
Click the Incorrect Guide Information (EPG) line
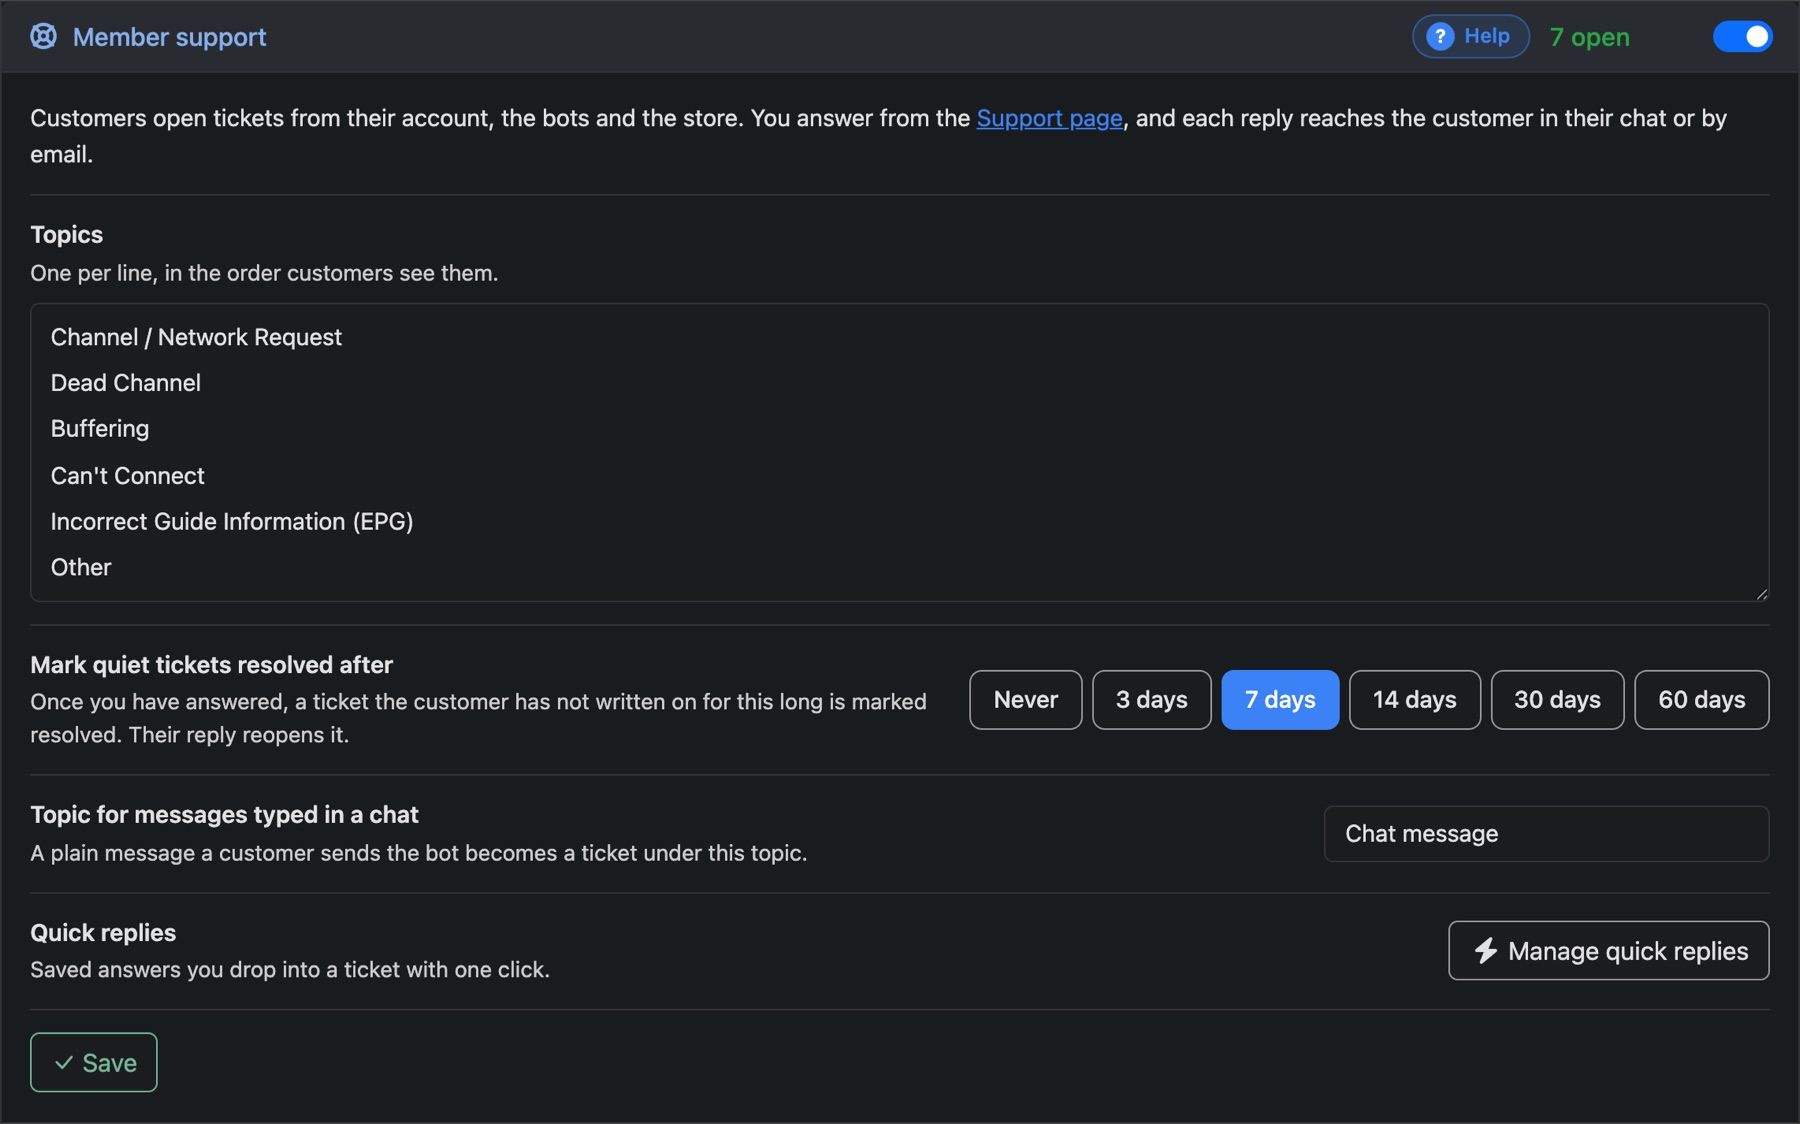point(232,522)
